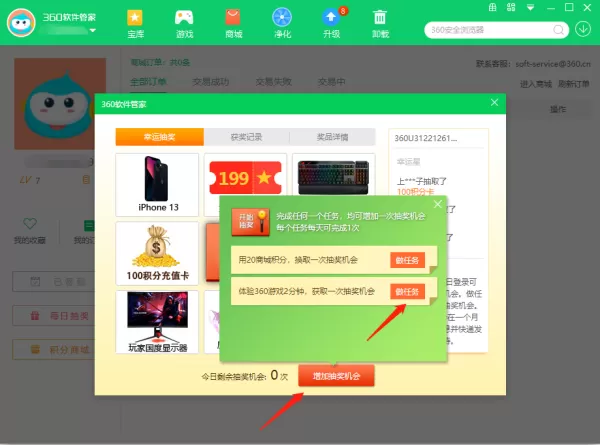Open the 交易中 tab in background
The width and height of the screenshot is (600, 445).
[x=331, y=82]
